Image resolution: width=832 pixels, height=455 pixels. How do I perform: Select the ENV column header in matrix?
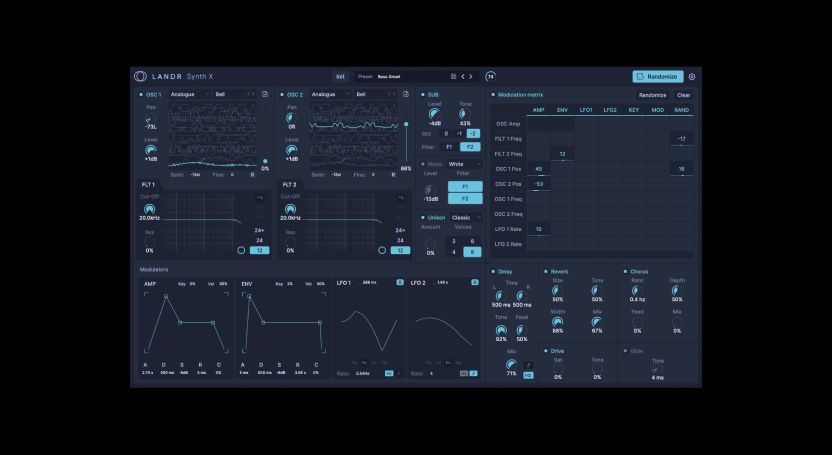click(x=562, y=110)
